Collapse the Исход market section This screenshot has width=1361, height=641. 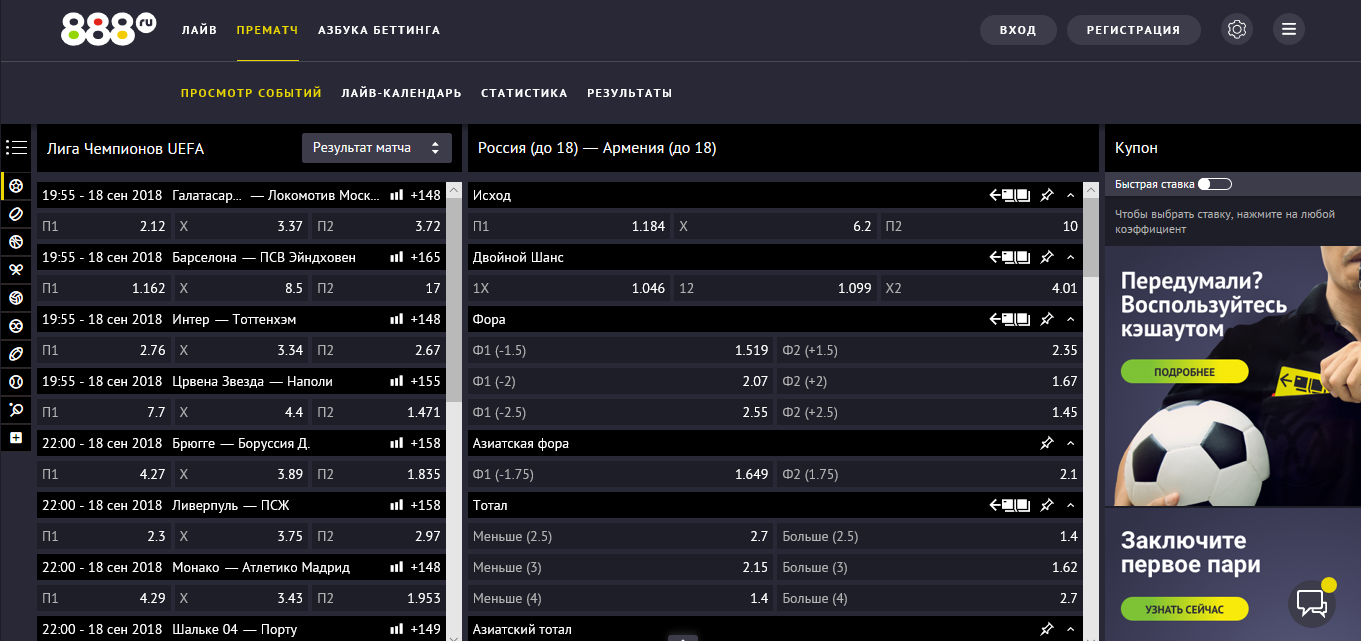click(x=1071, y=196)
